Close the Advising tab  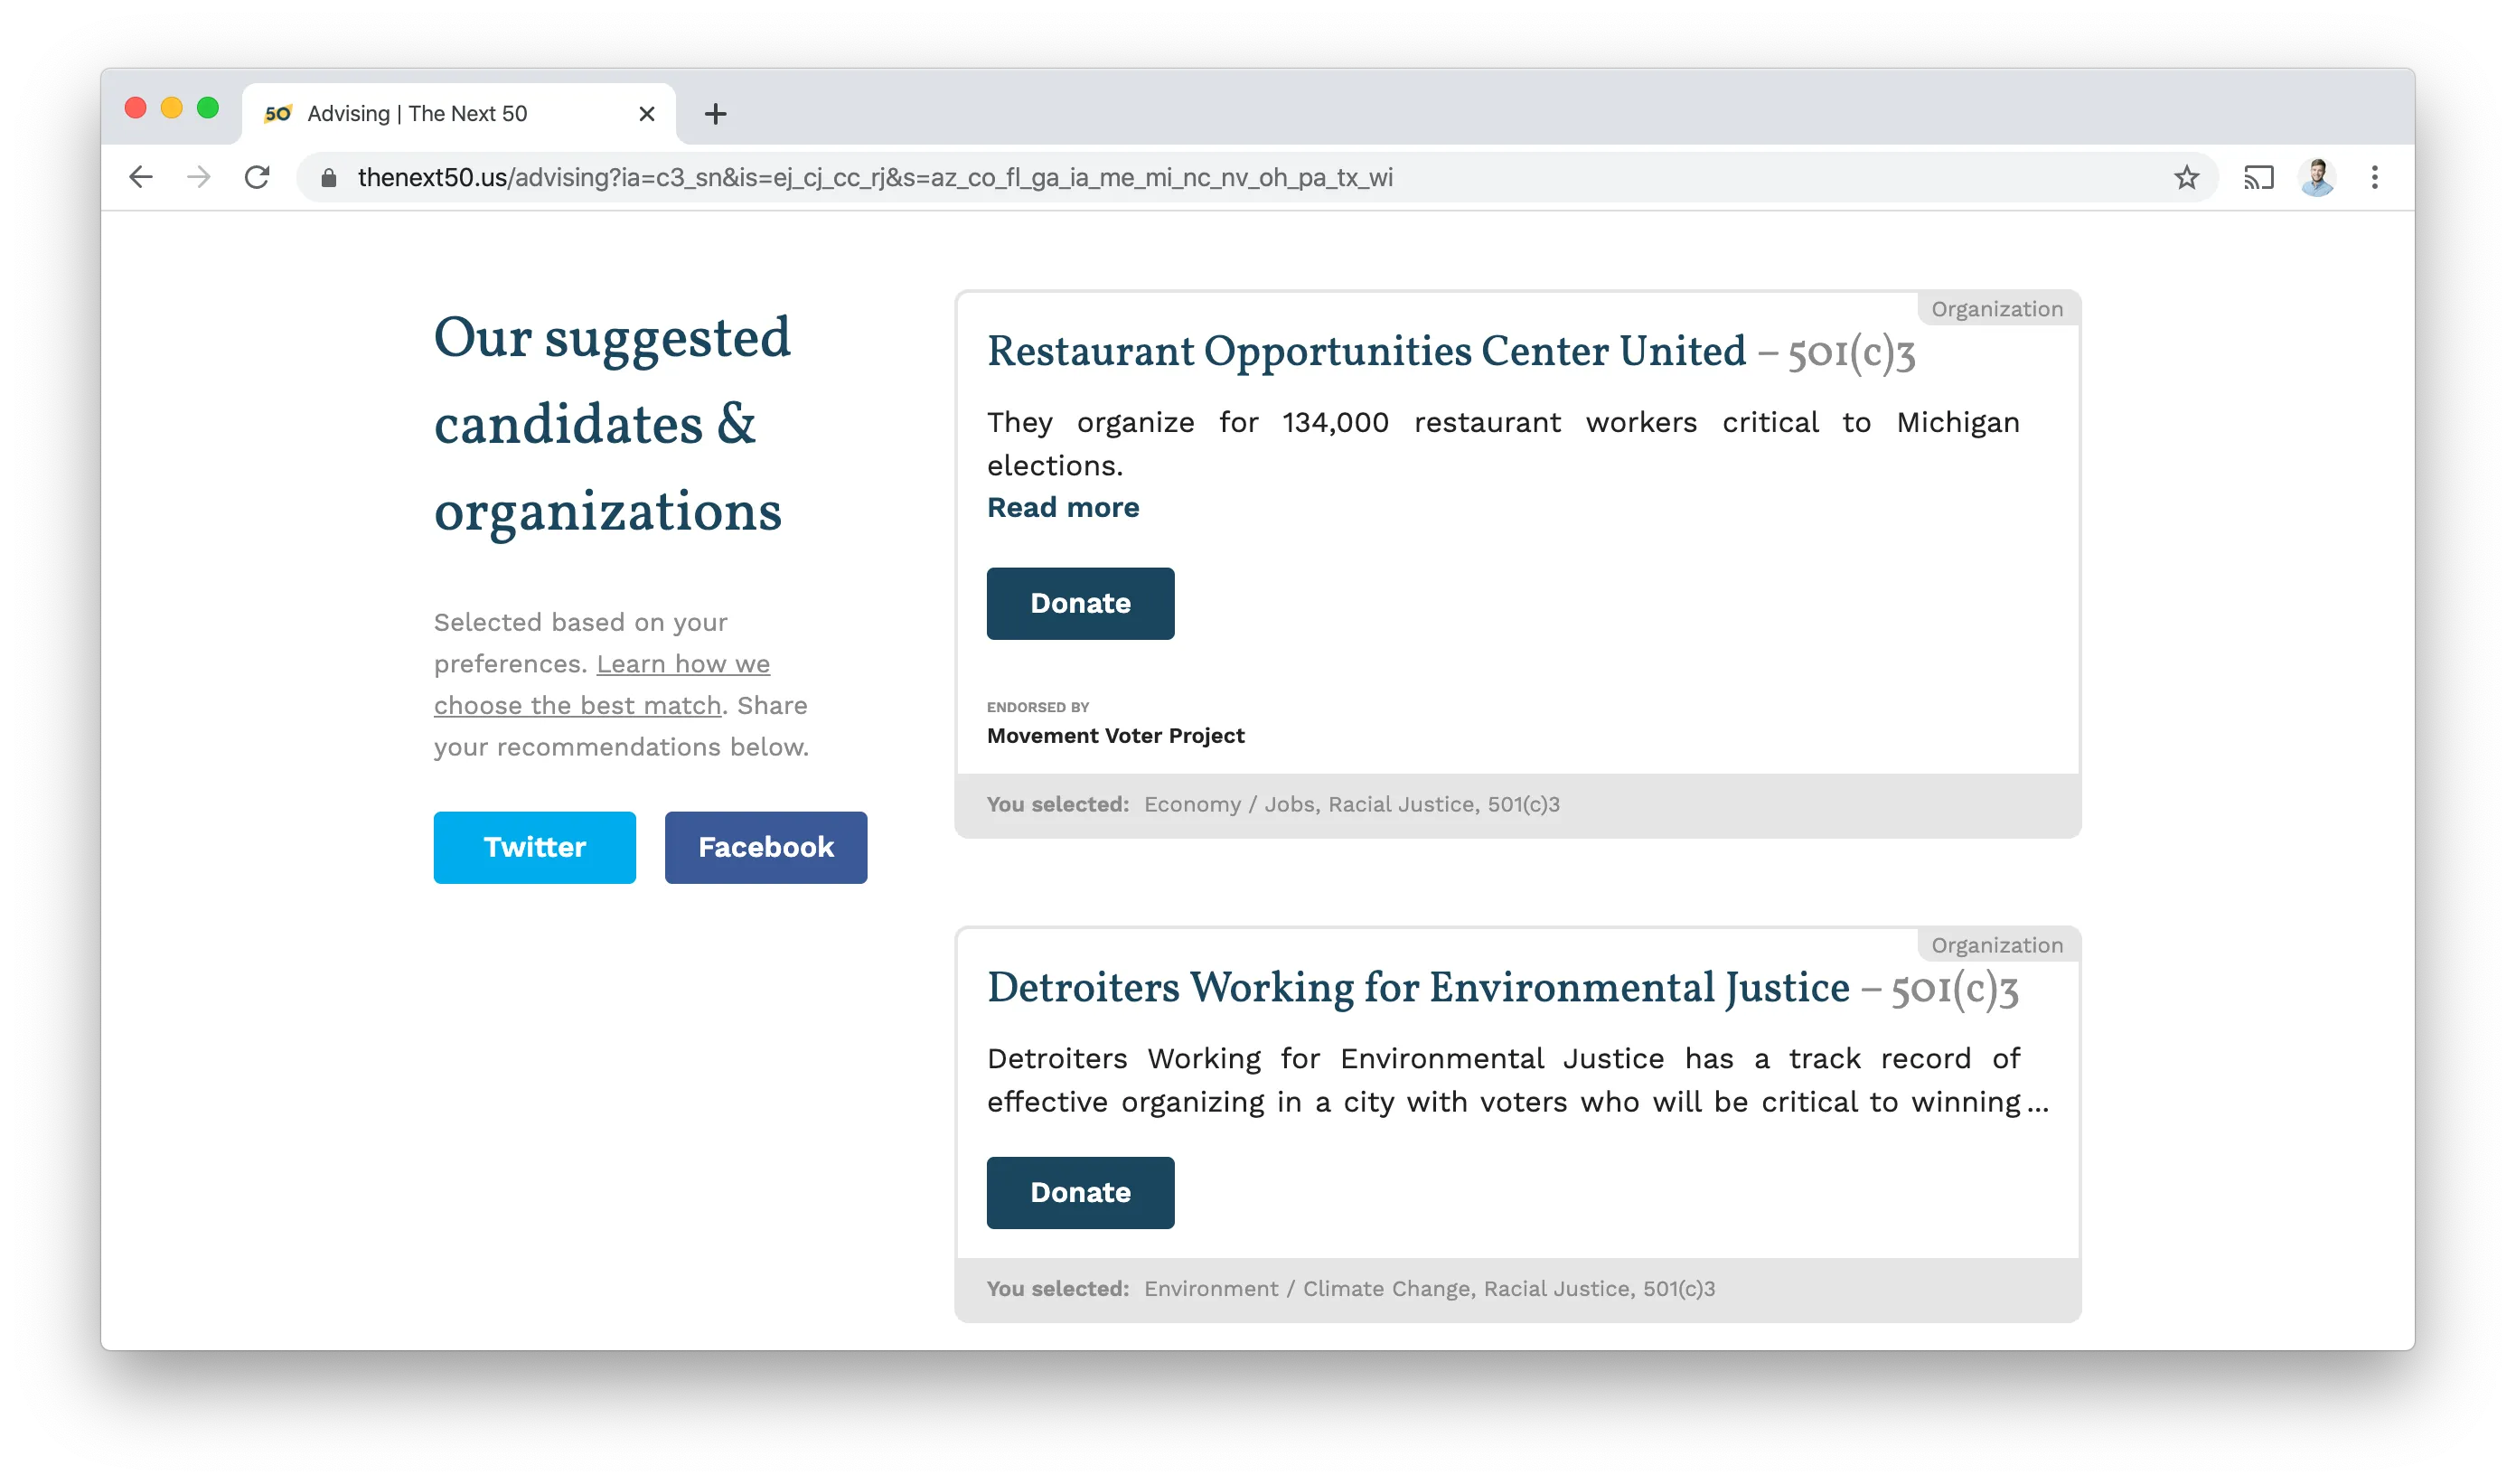pyautogui.click(x=646, y=114)
